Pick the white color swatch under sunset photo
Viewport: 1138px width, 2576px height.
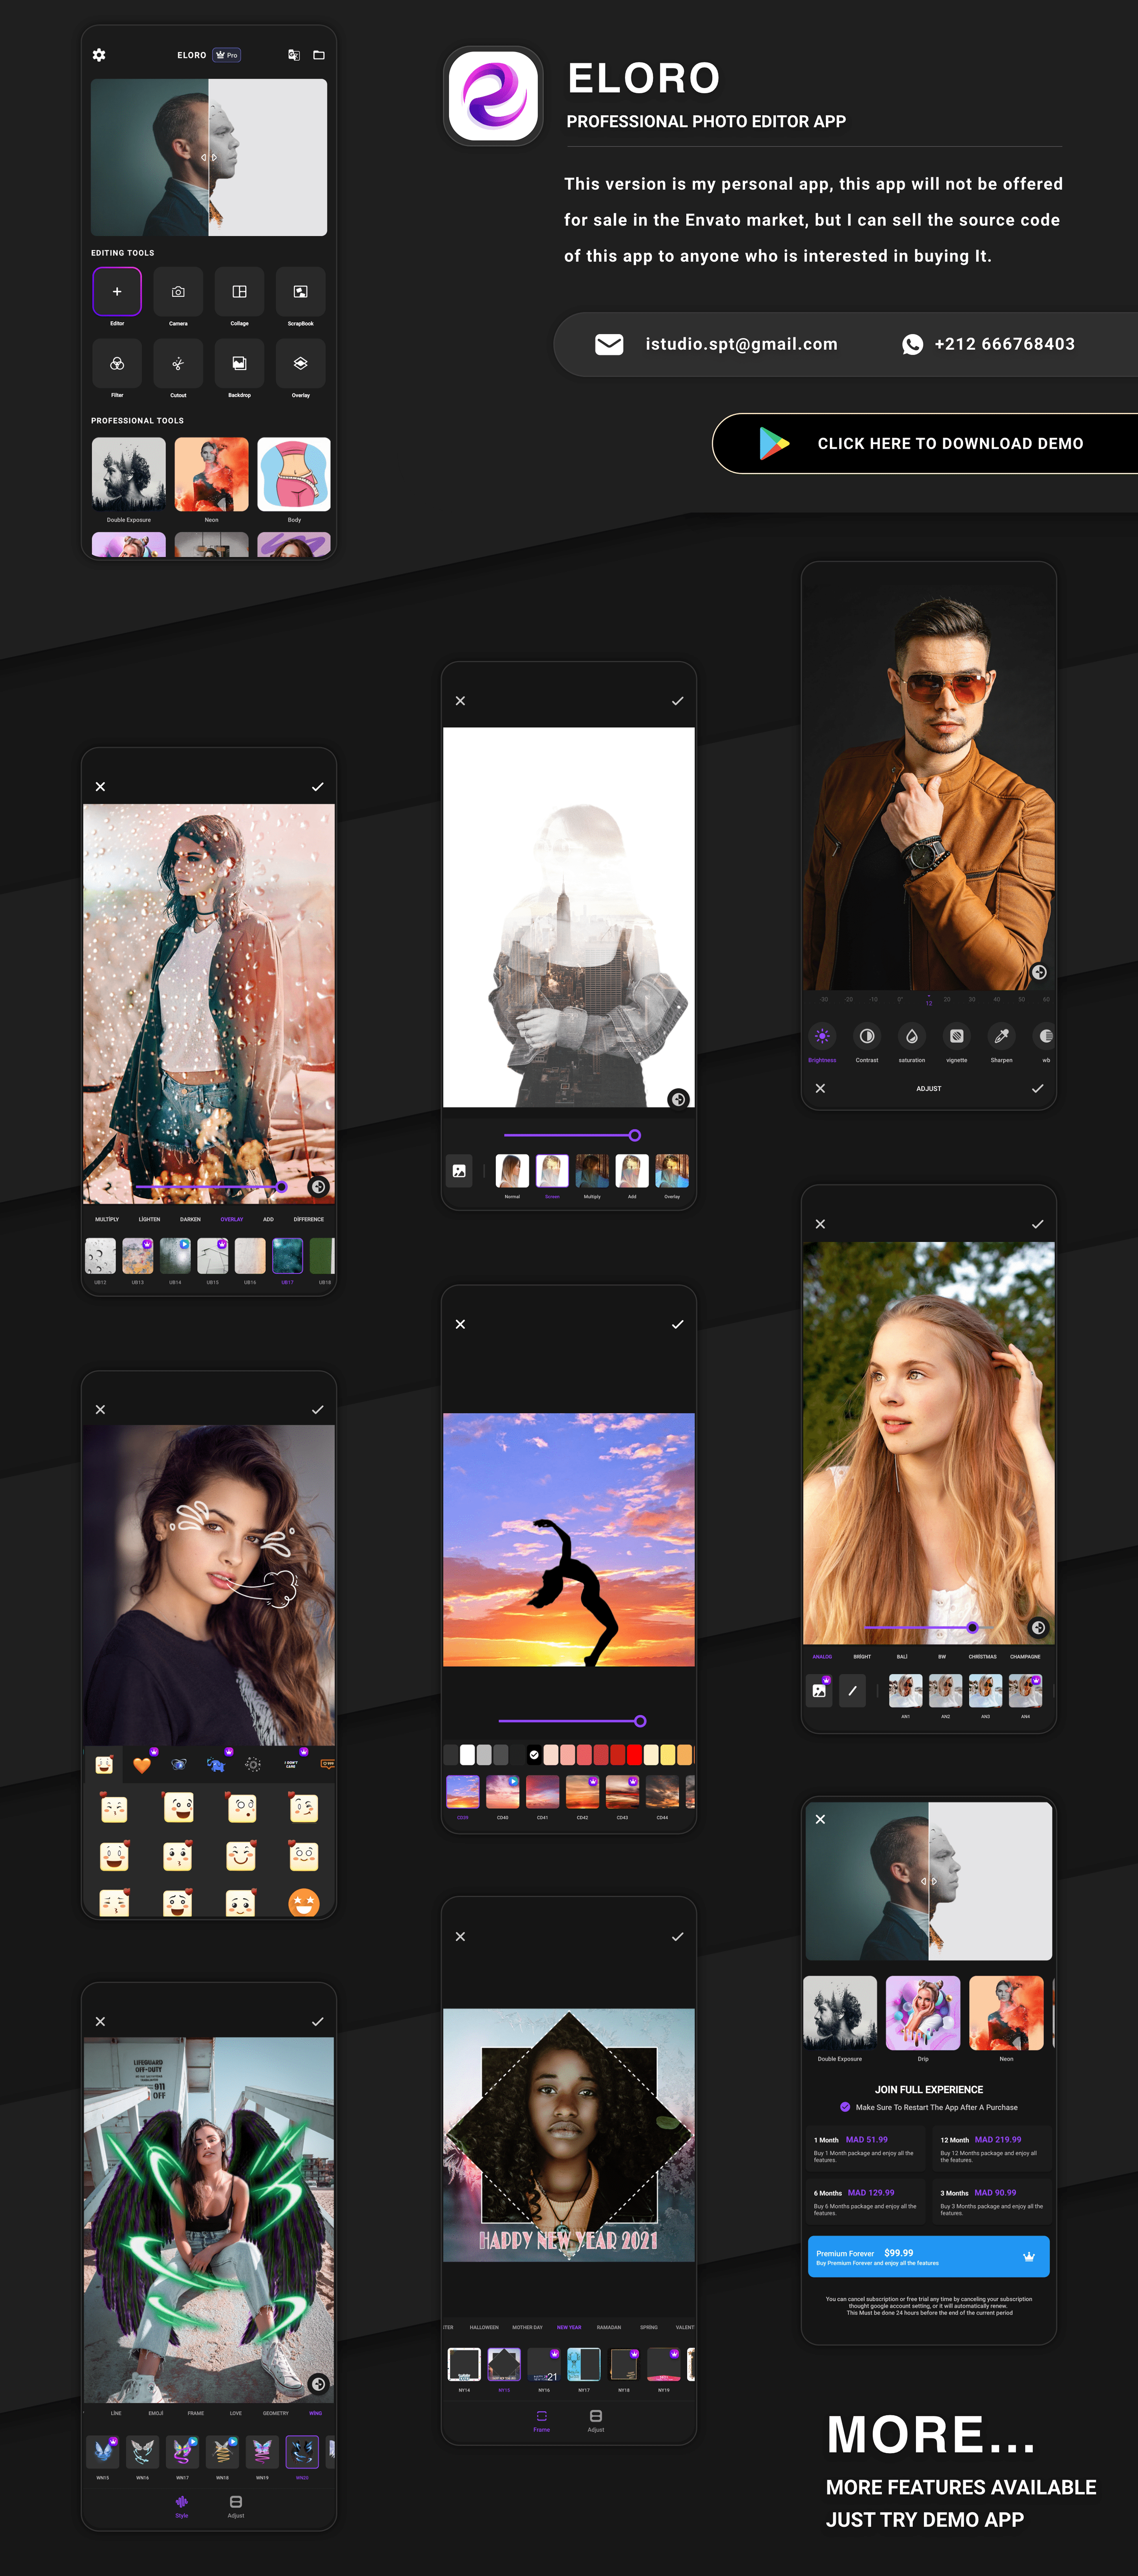(x=467, y=1754)
